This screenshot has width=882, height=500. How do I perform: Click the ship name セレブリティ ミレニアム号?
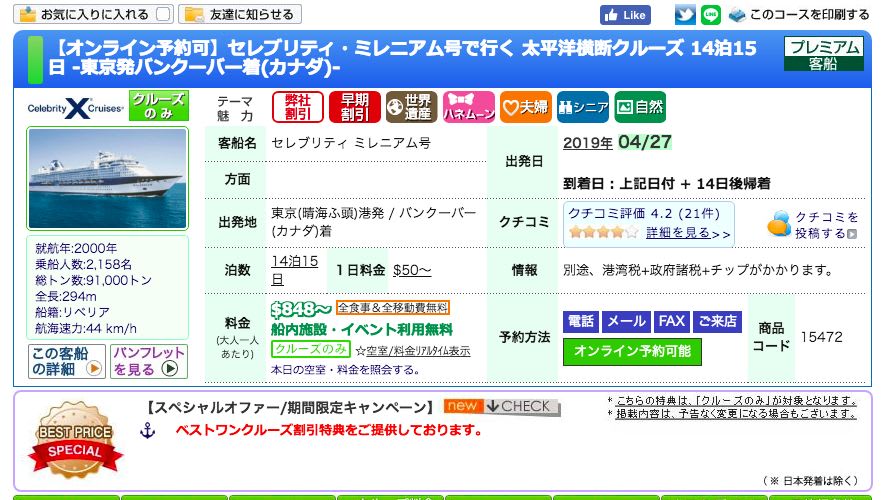click(351, 143)
